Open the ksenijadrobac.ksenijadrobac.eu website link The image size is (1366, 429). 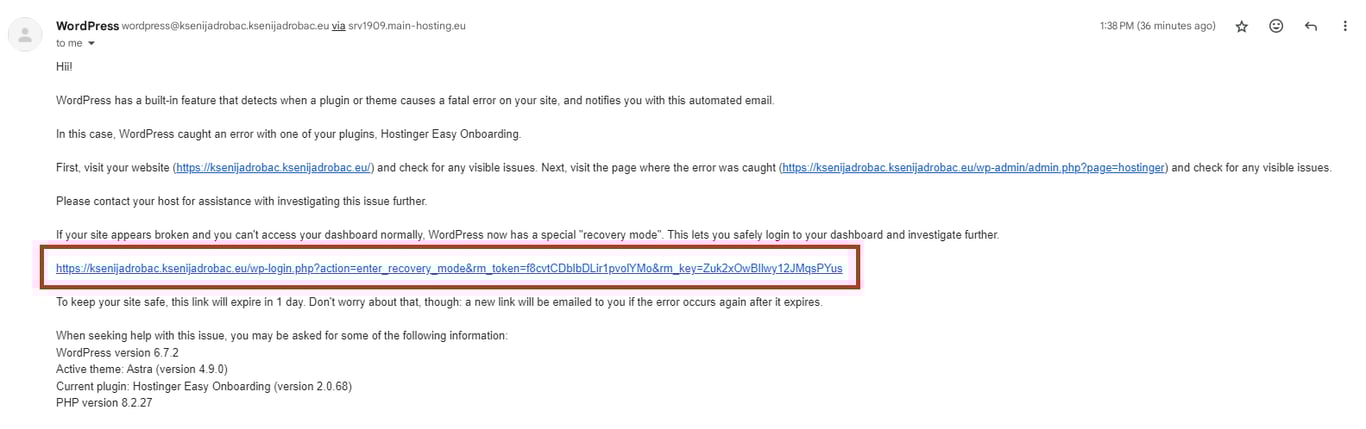[274, 168]
